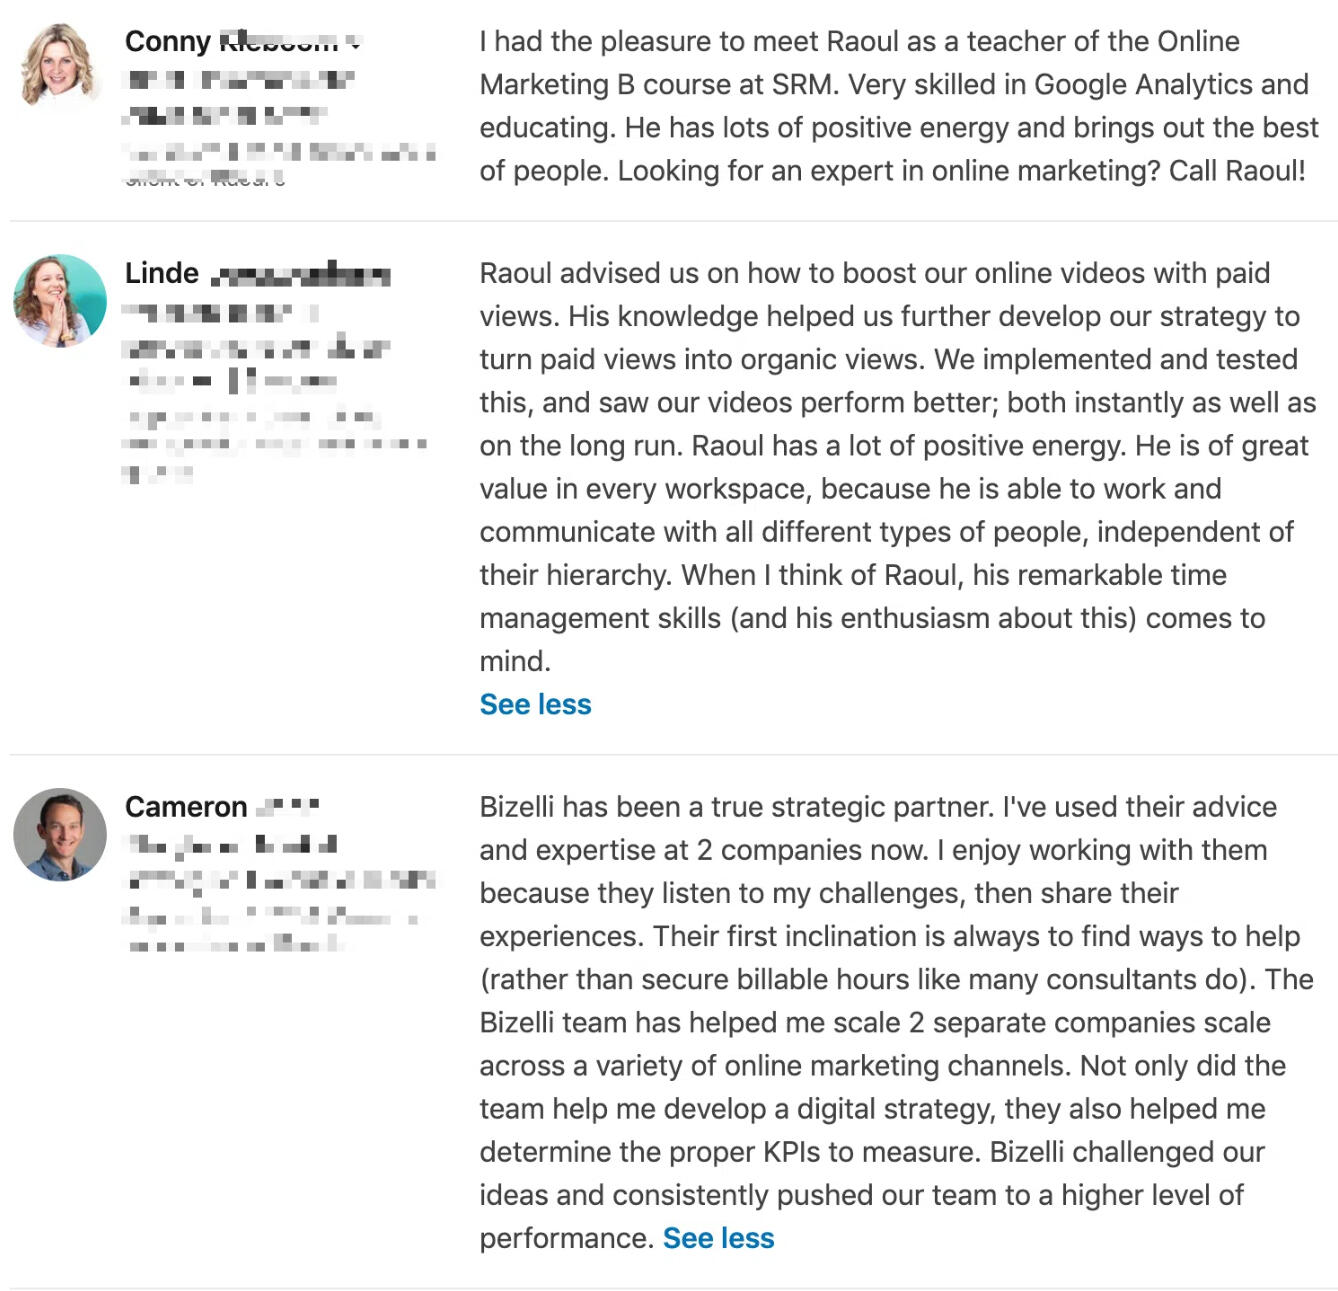Click "Bizelli has been a true strategic partner"

pos(736,807)
